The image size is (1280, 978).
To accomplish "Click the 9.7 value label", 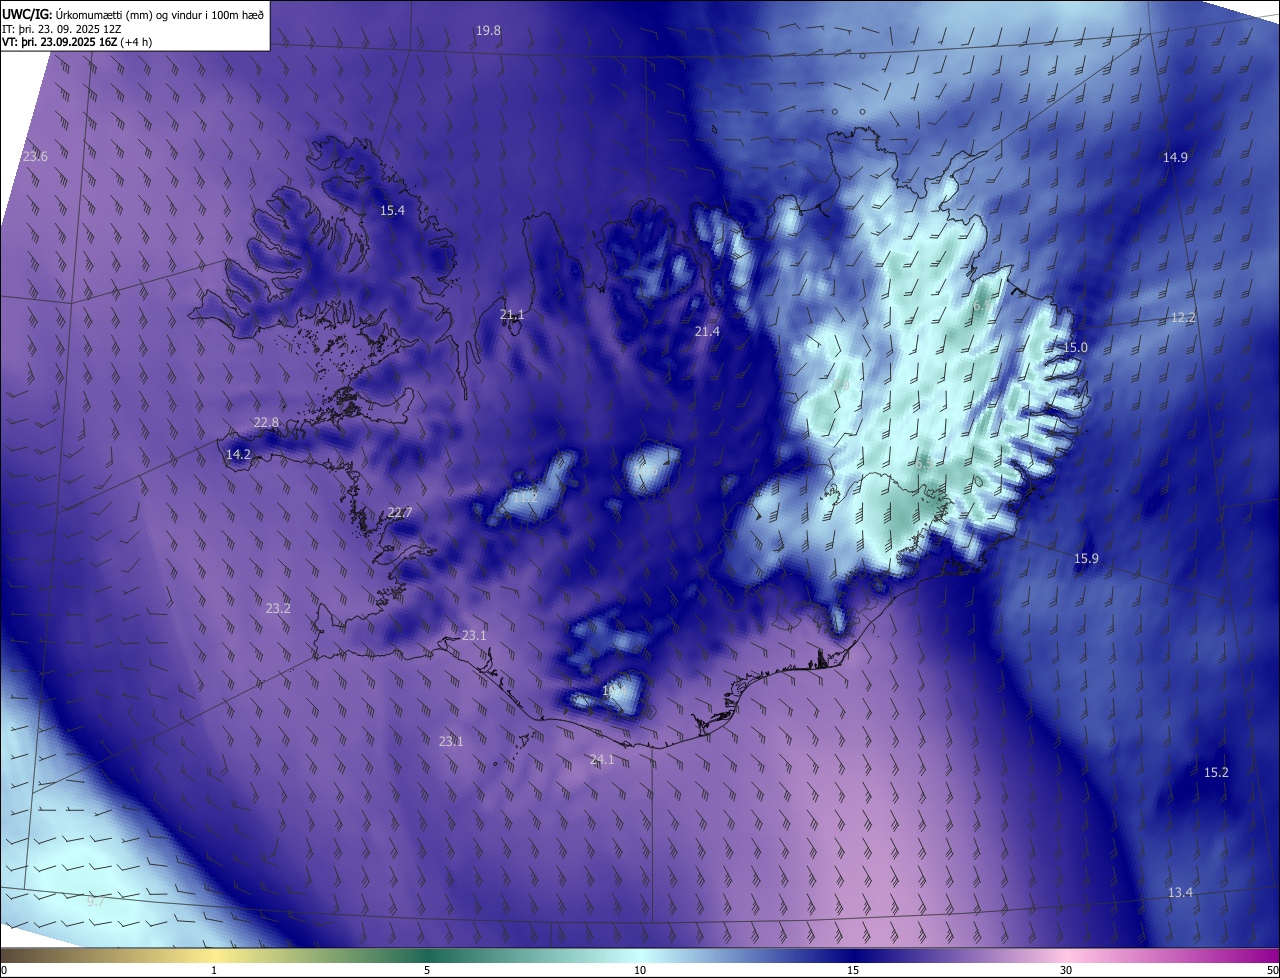I will (96, 901).
